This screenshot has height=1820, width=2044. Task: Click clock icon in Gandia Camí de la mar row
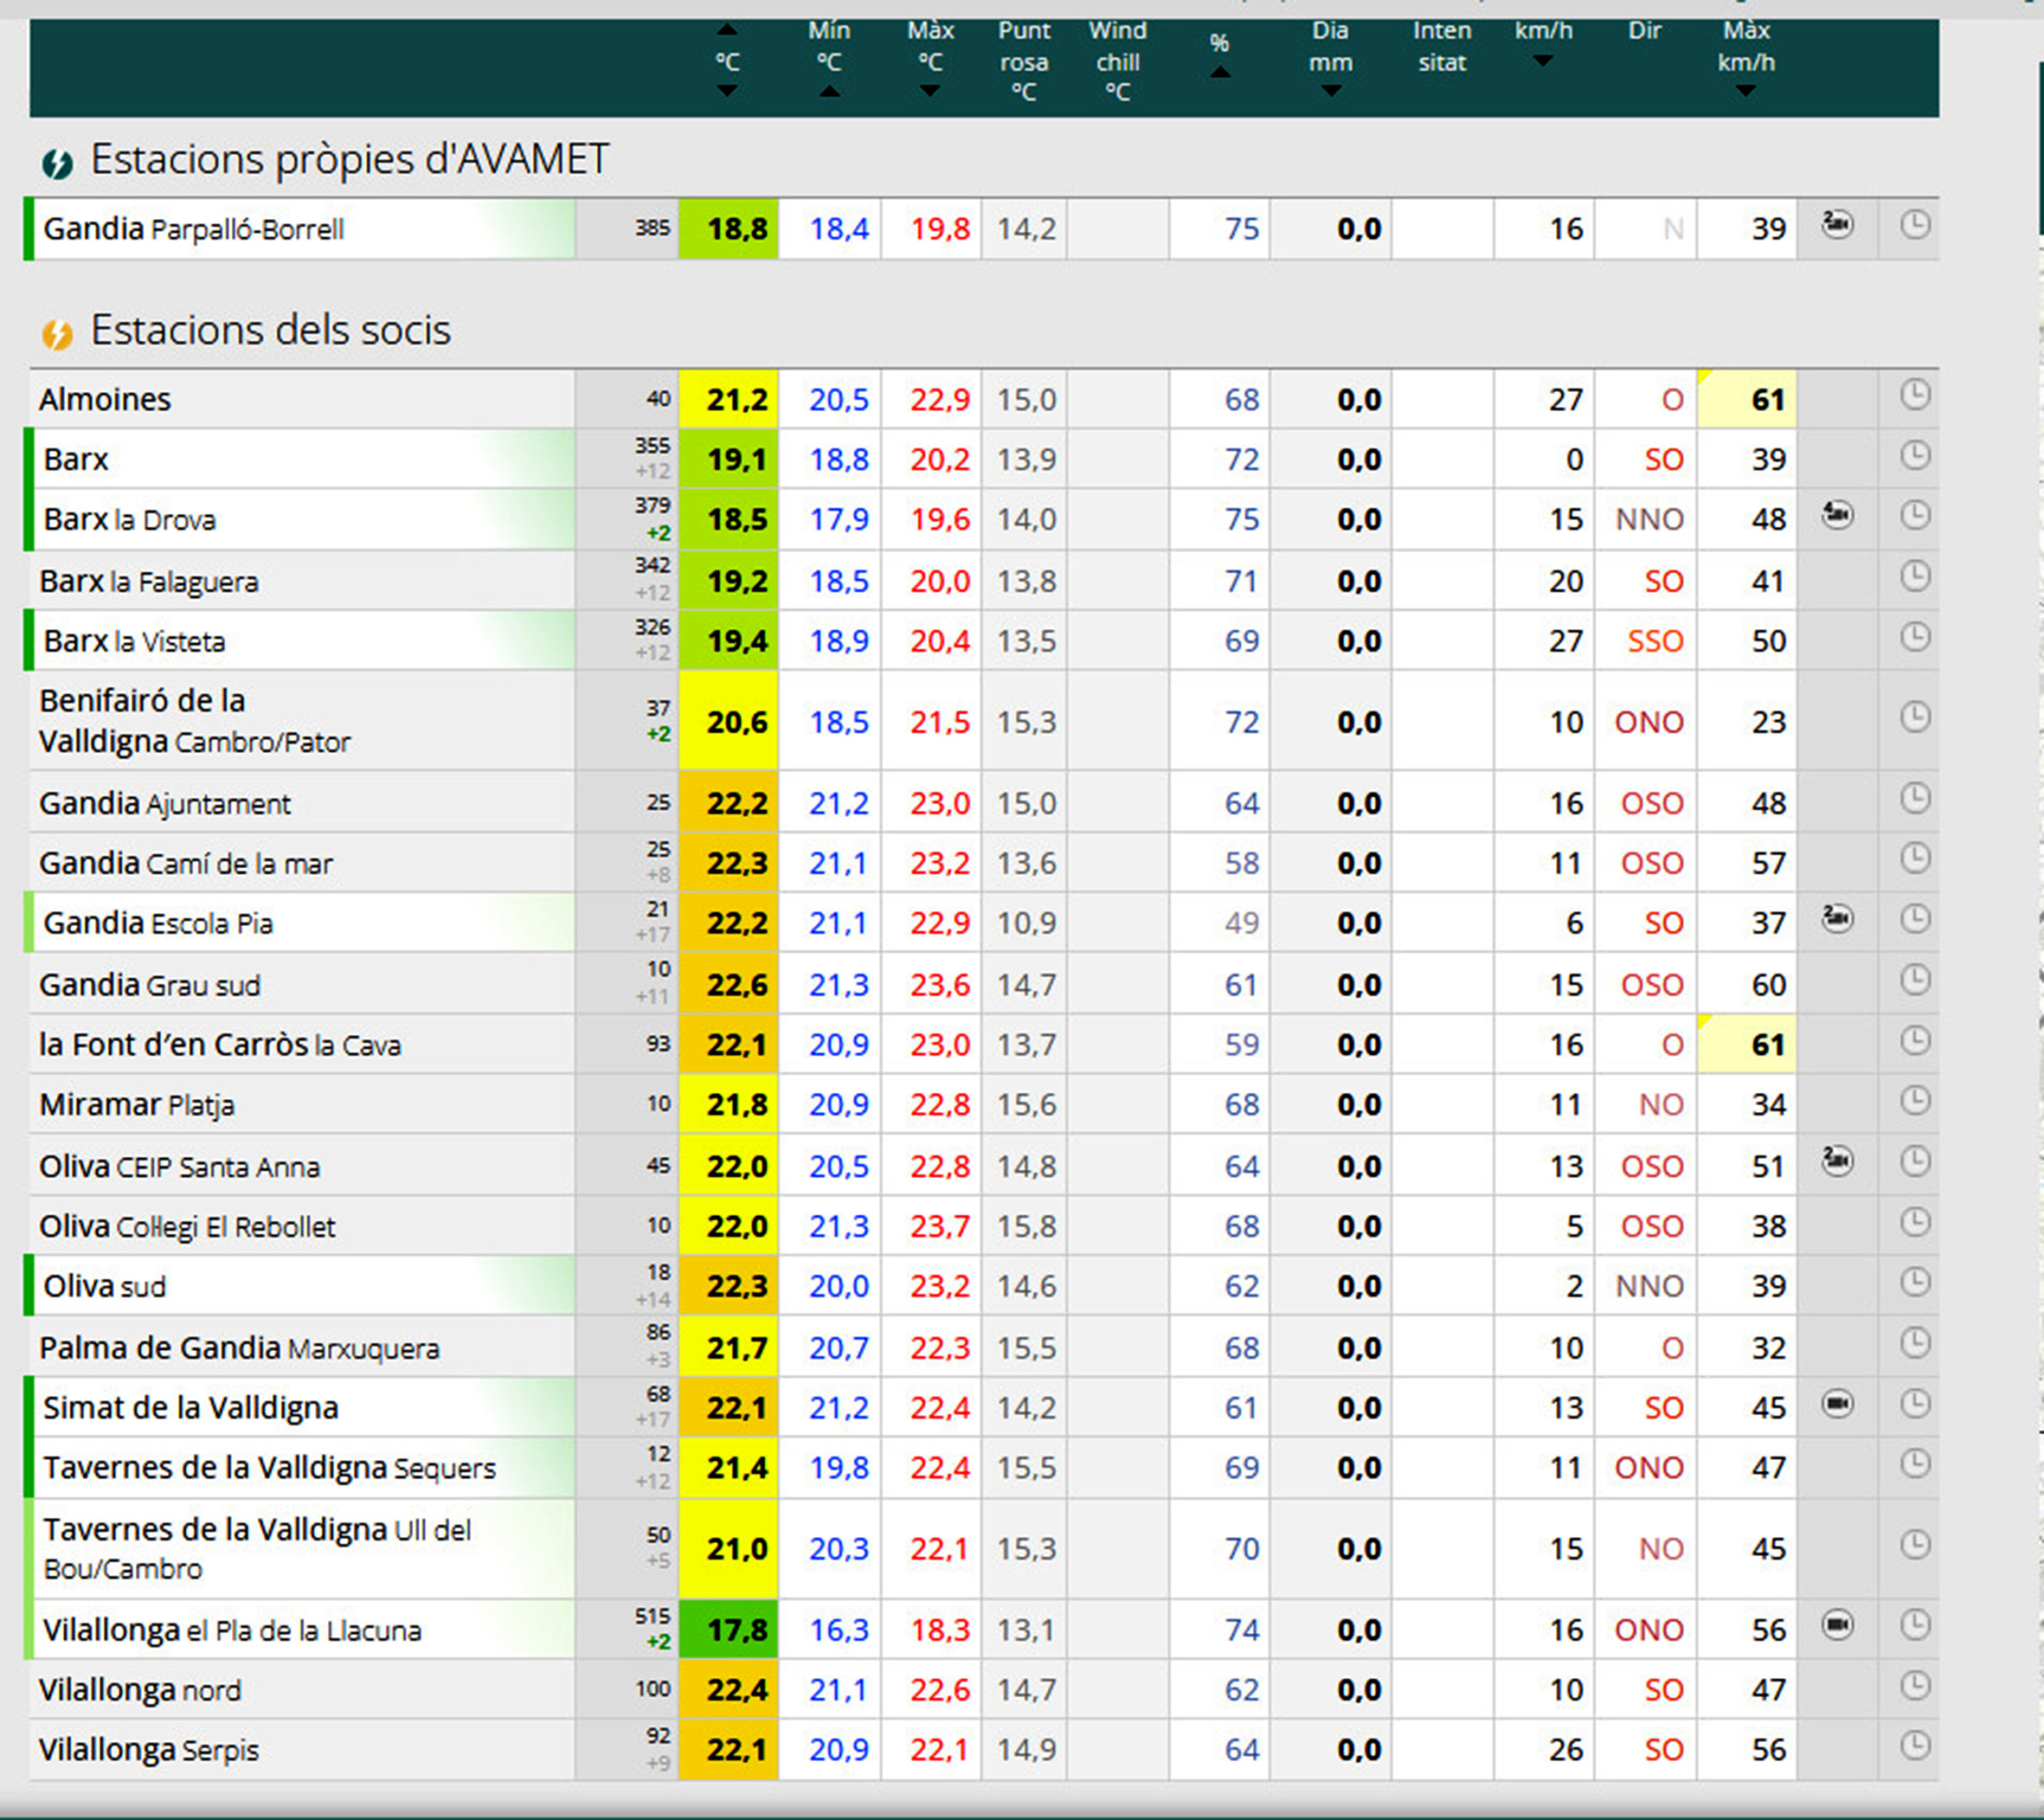click(x=1914, y=858)
